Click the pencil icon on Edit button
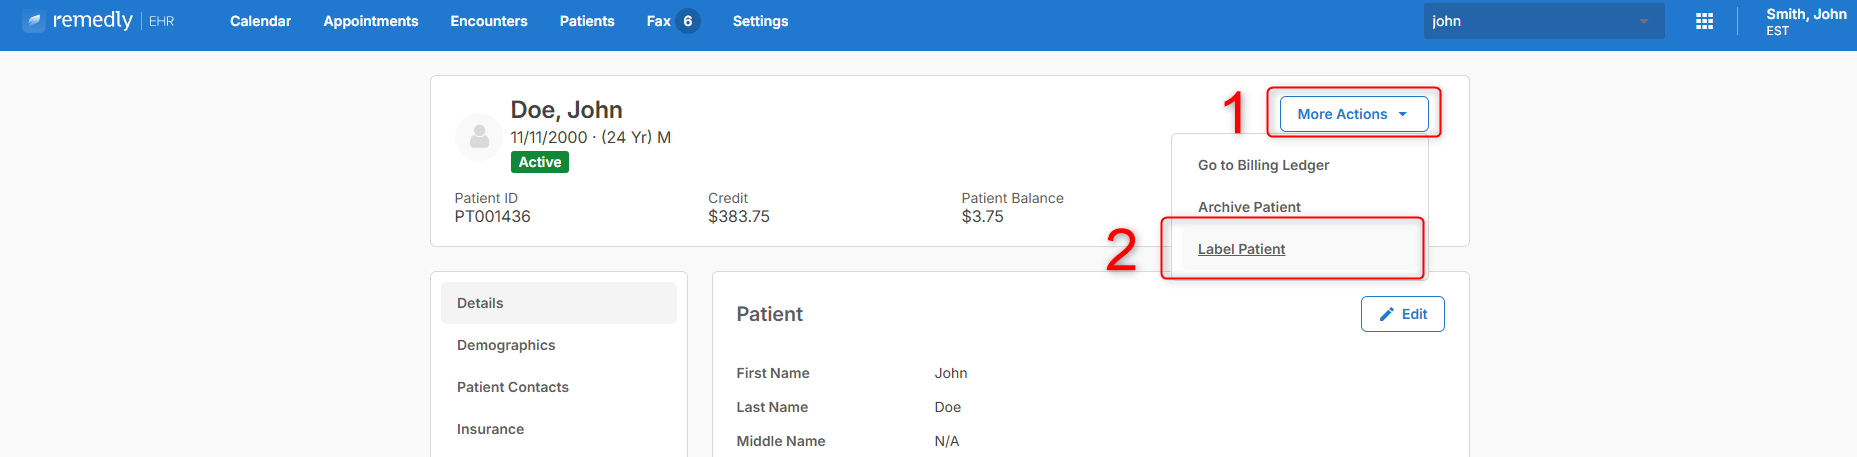Screen dimensions: 1857x457 (1387, 314)
